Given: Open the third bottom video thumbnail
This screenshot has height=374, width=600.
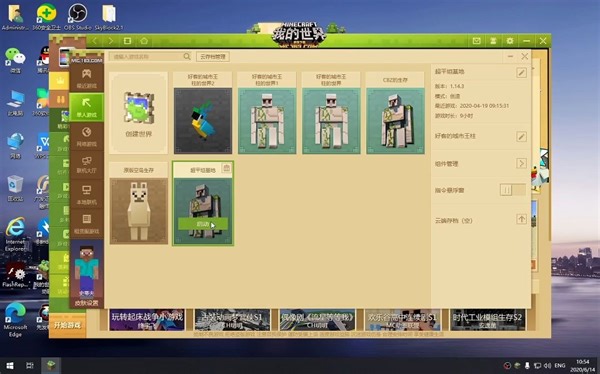Looking at the screenshot, I should point(317,320).
